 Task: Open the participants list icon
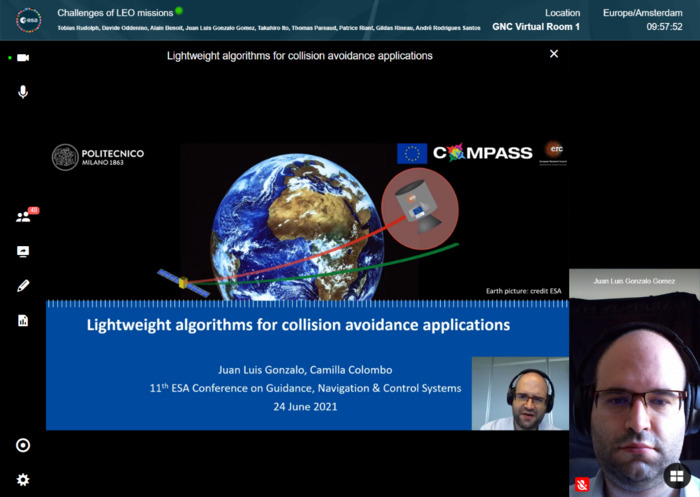pyautogui.click(x=22, y=217)
